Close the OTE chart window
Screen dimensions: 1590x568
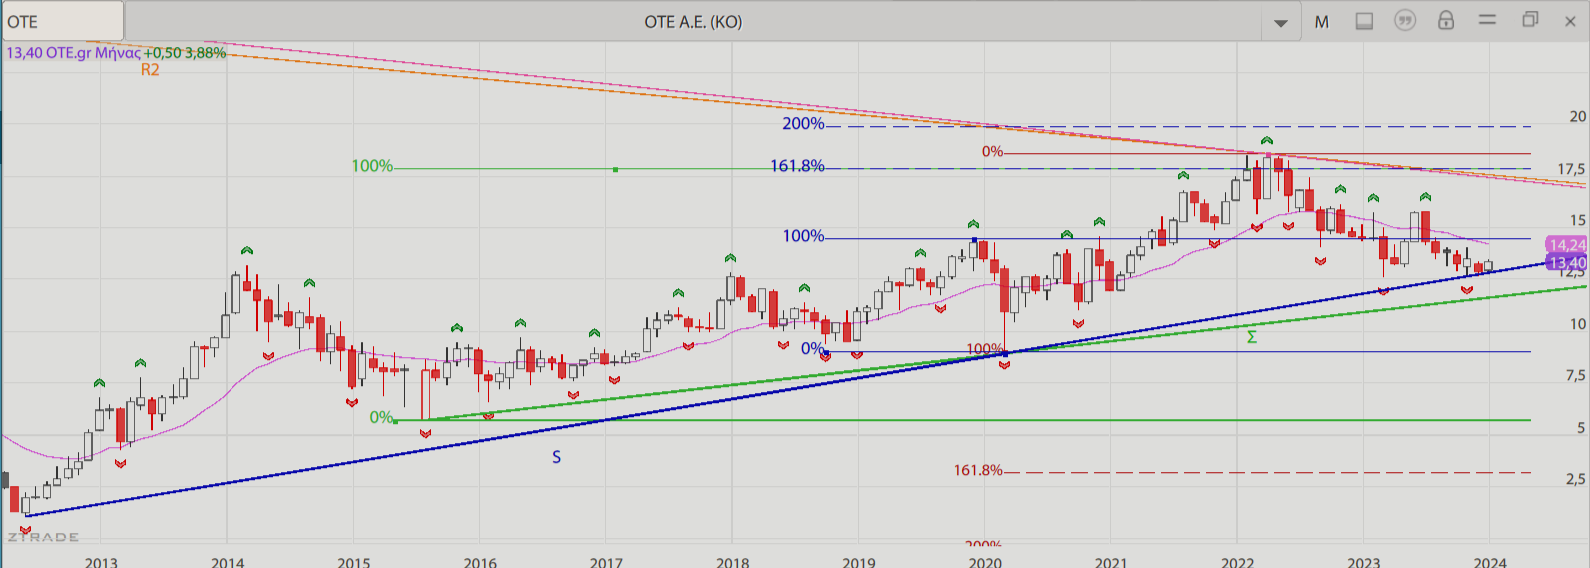click(1570, 21)
